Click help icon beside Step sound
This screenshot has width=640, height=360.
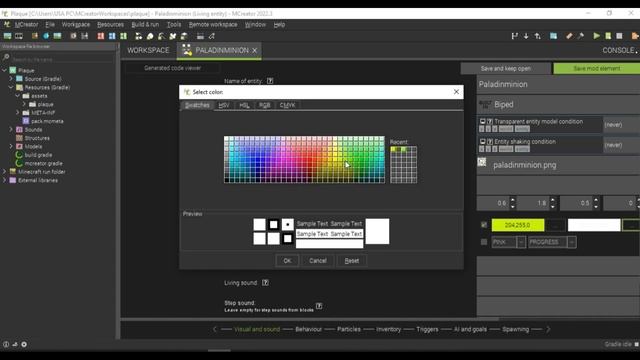coord(319,306)
